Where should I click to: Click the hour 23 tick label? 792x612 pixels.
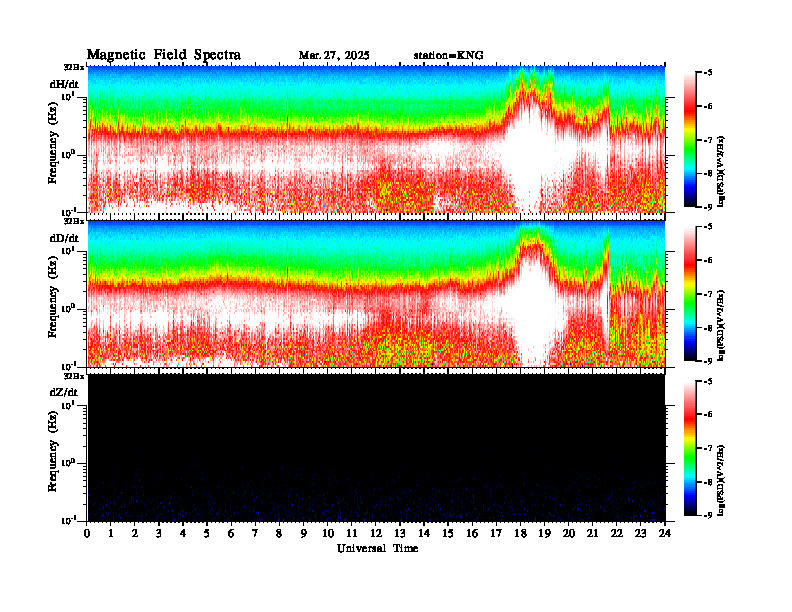(x=640, y=533)
